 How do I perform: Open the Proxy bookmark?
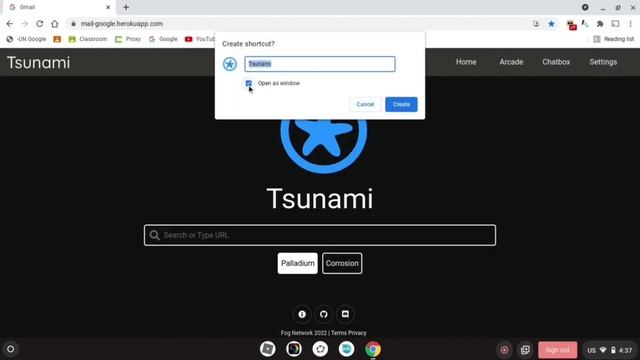tap(128, 39)
